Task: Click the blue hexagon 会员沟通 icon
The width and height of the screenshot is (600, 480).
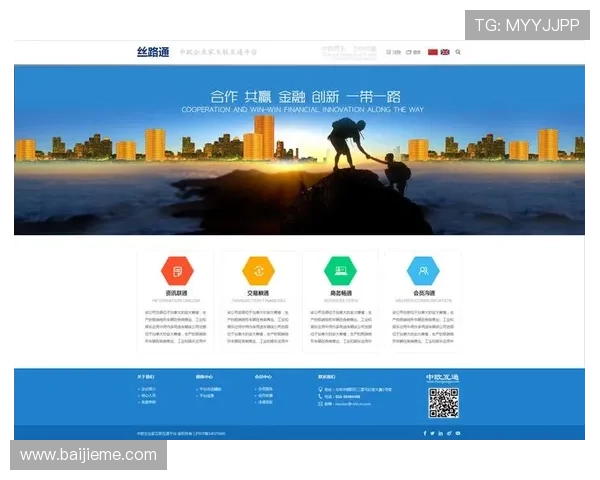Action: pyautogui.click(x=423, y=271)
